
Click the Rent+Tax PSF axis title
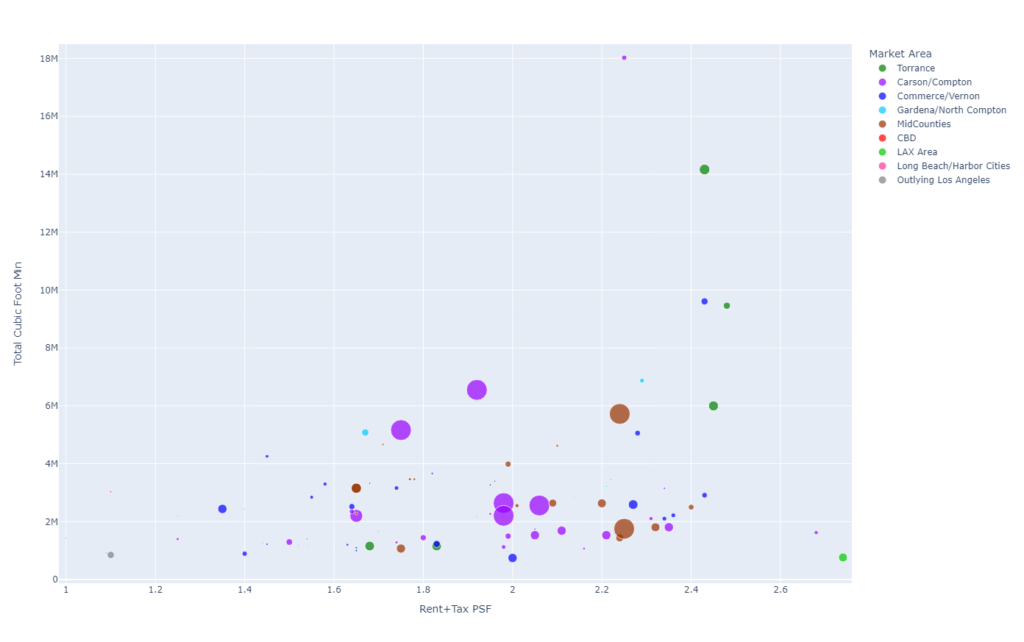(x=457, y=609)
